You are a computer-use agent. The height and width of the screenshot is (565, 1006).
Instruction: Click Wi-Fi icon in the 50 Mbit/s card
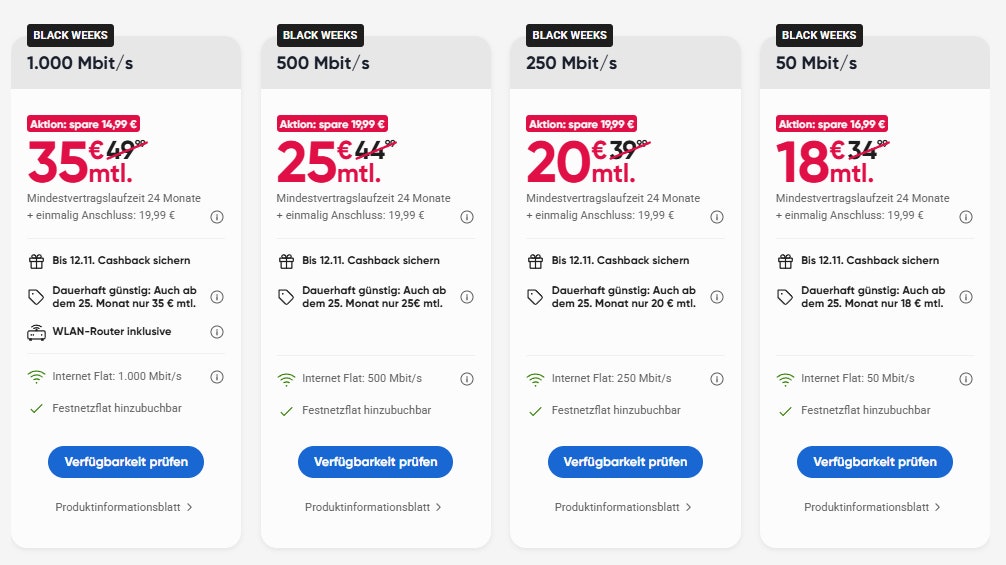[785, 379]
